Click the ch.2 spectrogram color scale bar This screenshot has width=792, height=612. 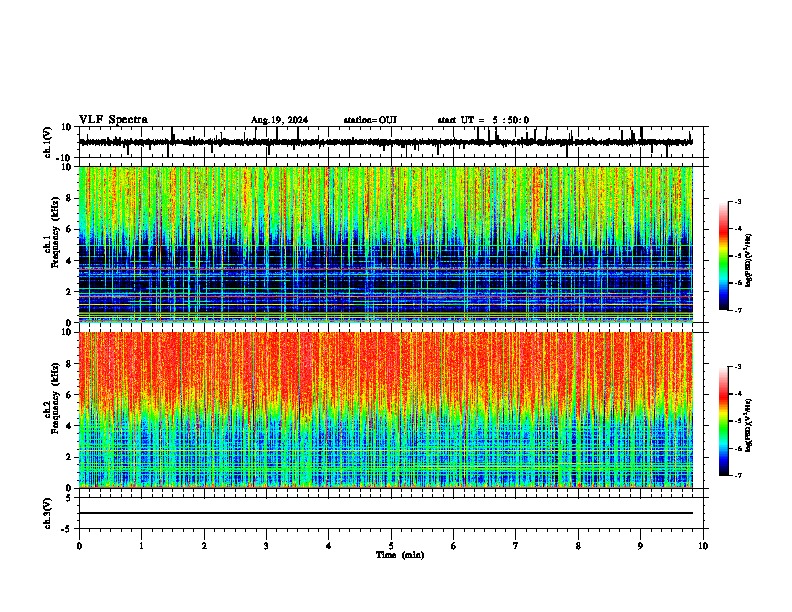[x=723, y=421]
